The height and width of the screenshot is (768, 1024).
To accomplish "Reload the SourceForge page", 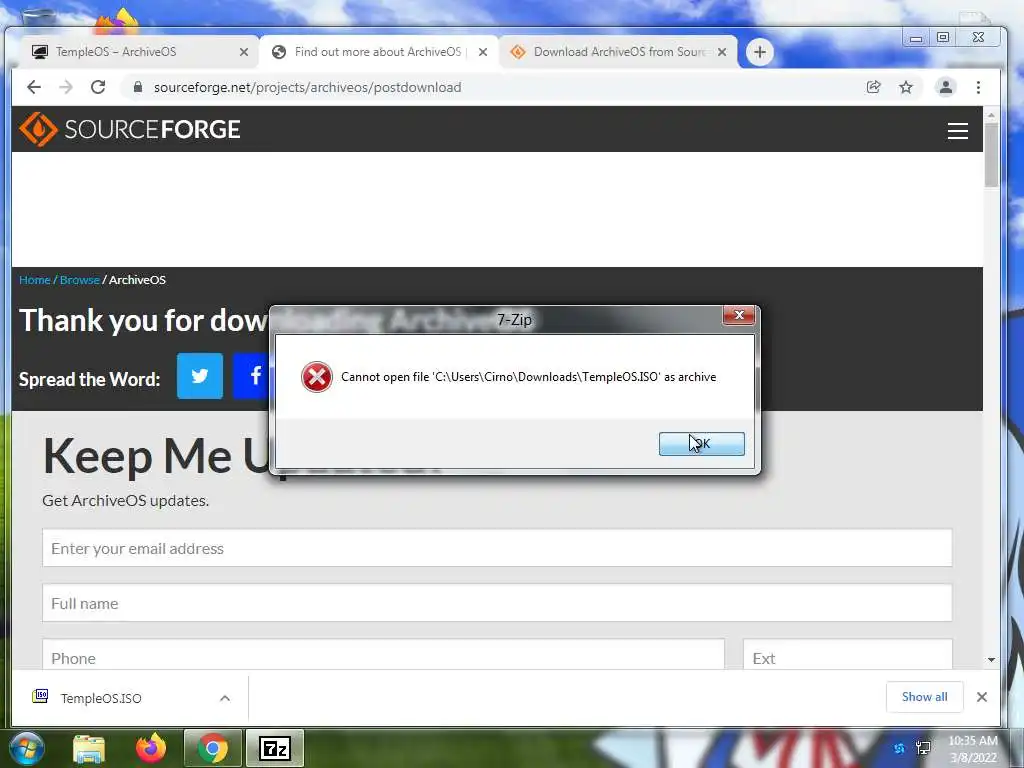I will pos(98,87).
